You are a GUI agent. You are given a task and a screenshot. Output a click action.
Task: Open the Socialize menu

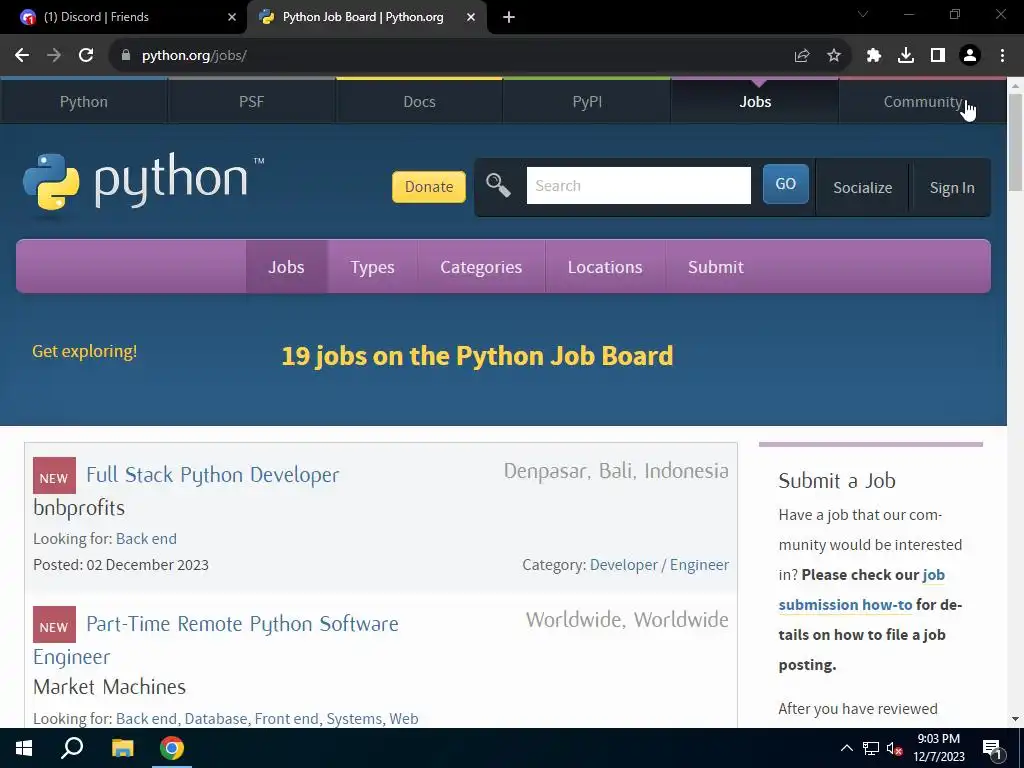[x=863, y=187]
